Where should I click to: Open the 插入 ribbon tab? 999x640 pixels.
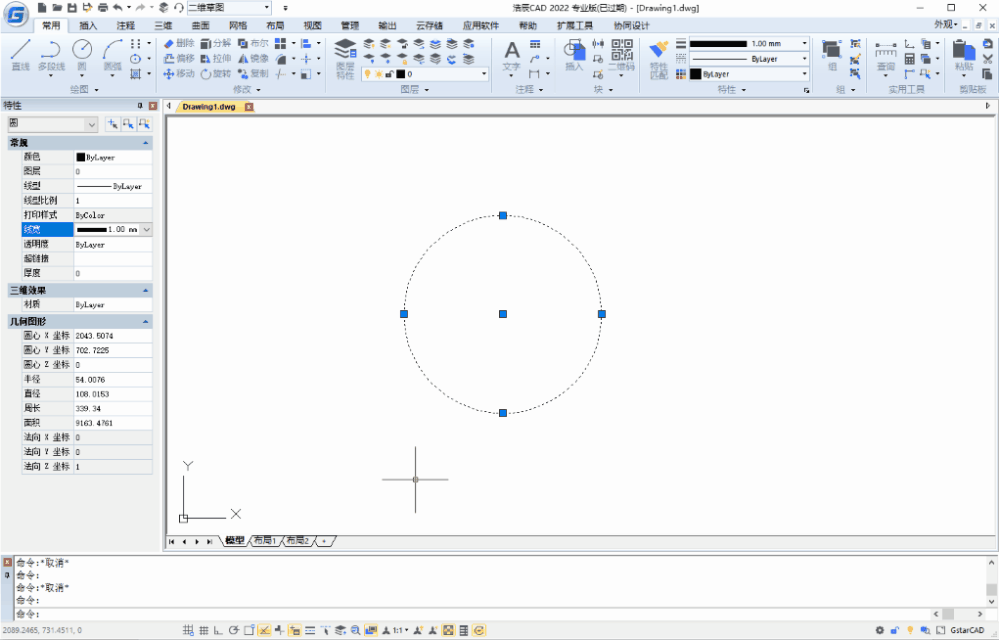88,25
